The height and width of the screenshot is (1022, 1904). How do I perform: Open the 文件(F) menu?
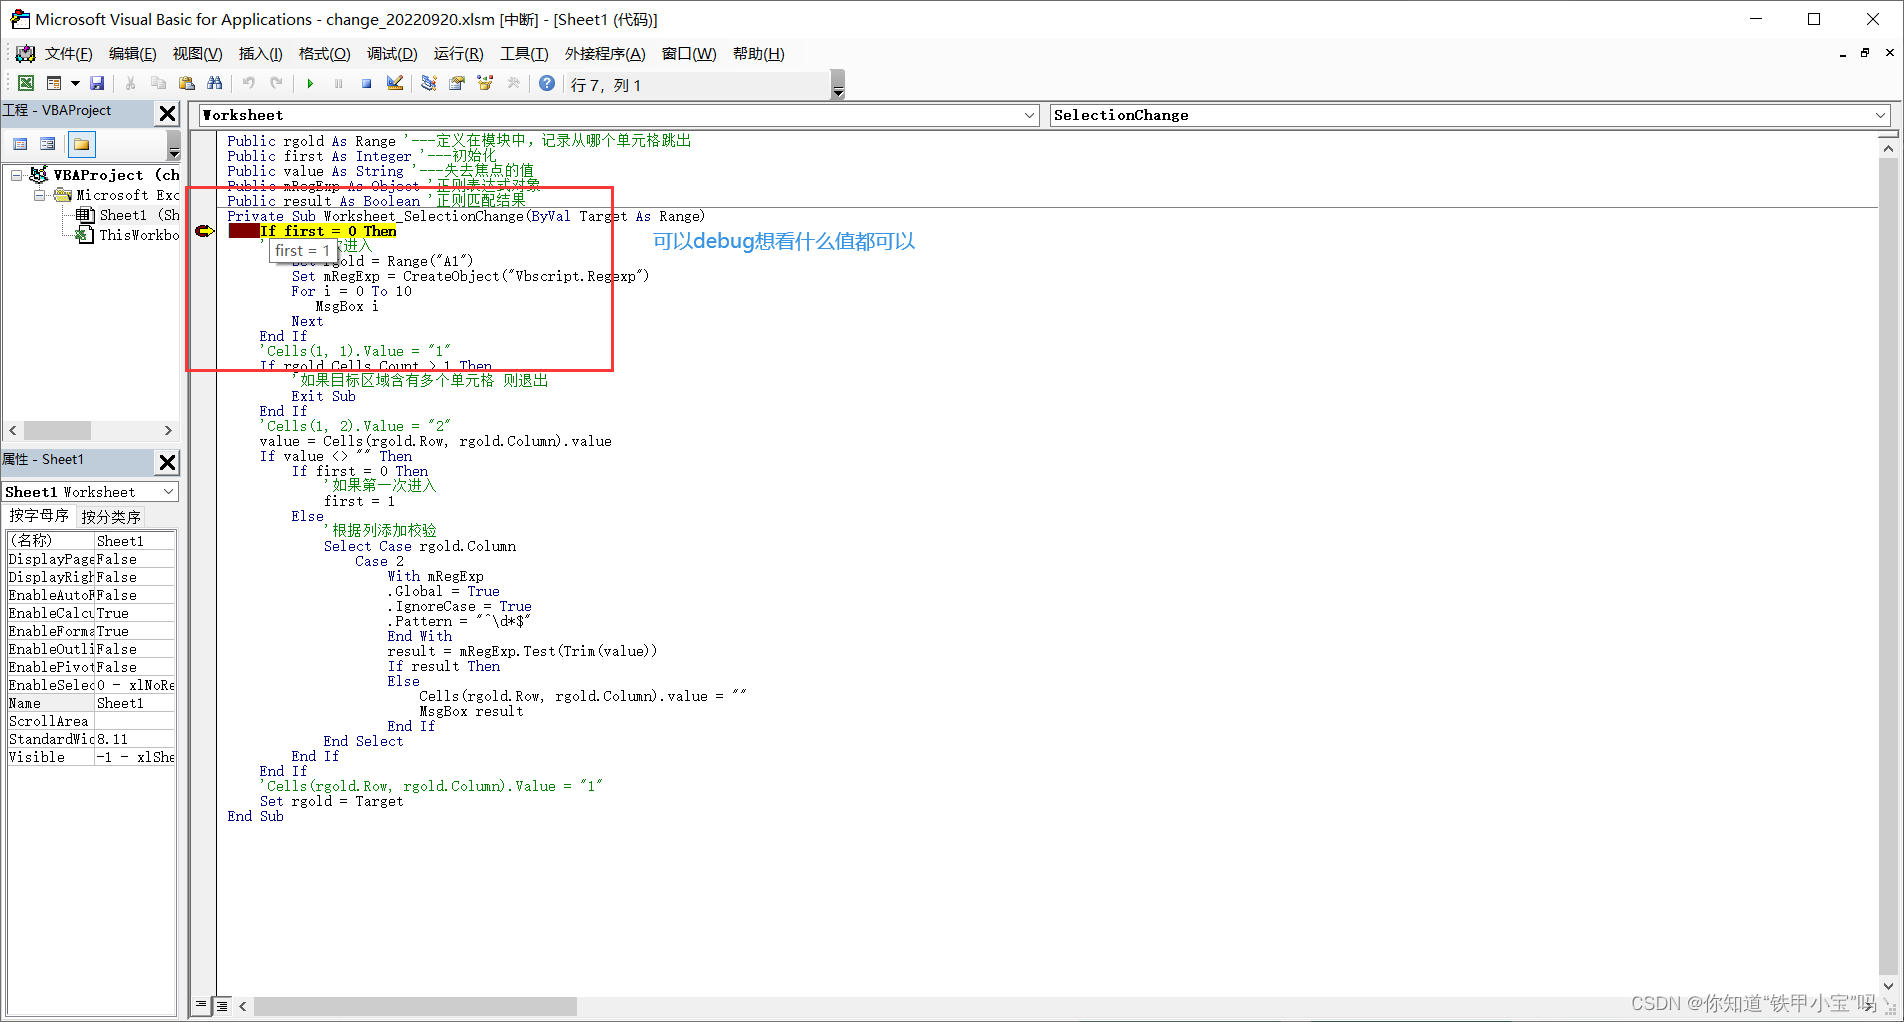pos(68,54)
